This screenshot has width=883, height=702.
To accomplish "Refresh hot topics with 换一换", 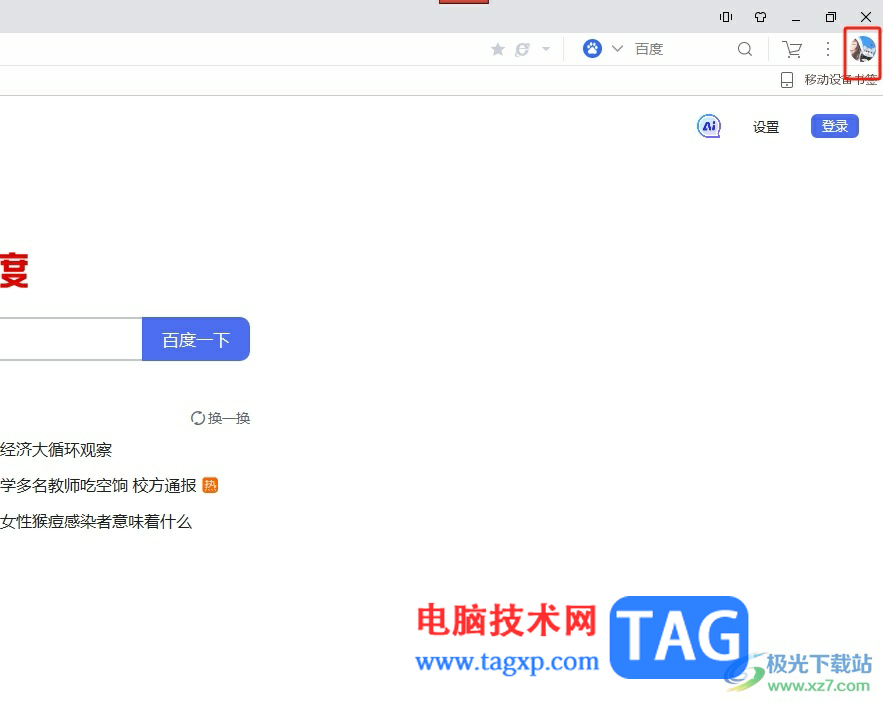I will 220,418.
